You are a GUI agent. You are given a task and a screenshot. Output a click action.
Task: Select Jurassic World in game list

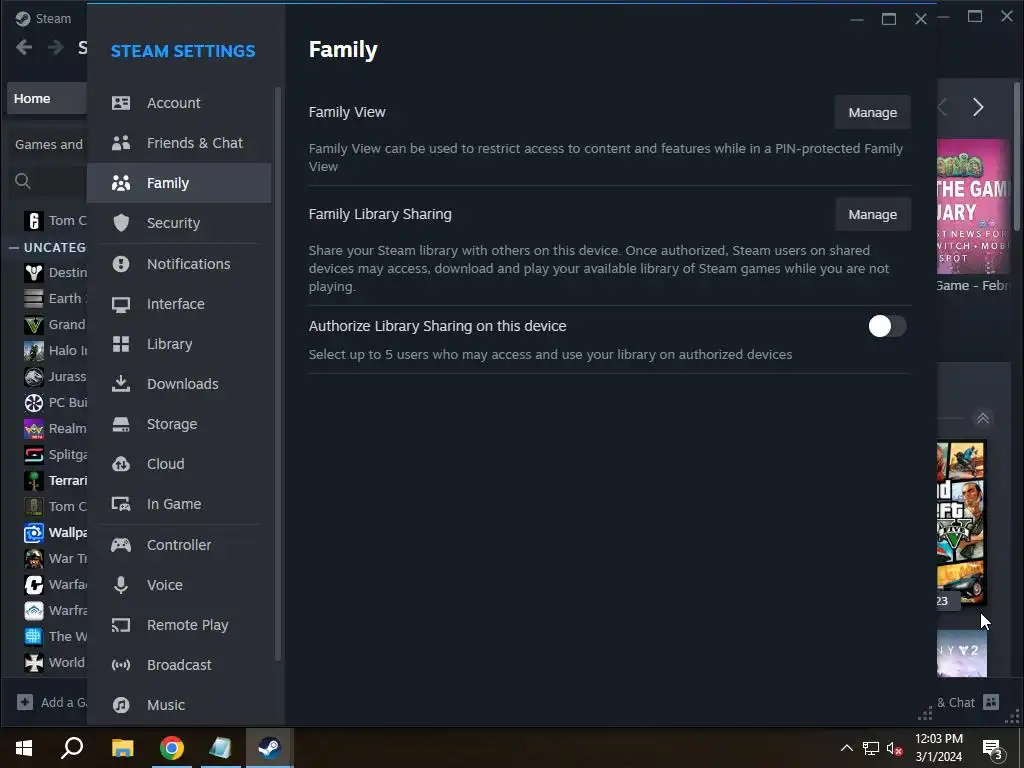tap(55, 377)
